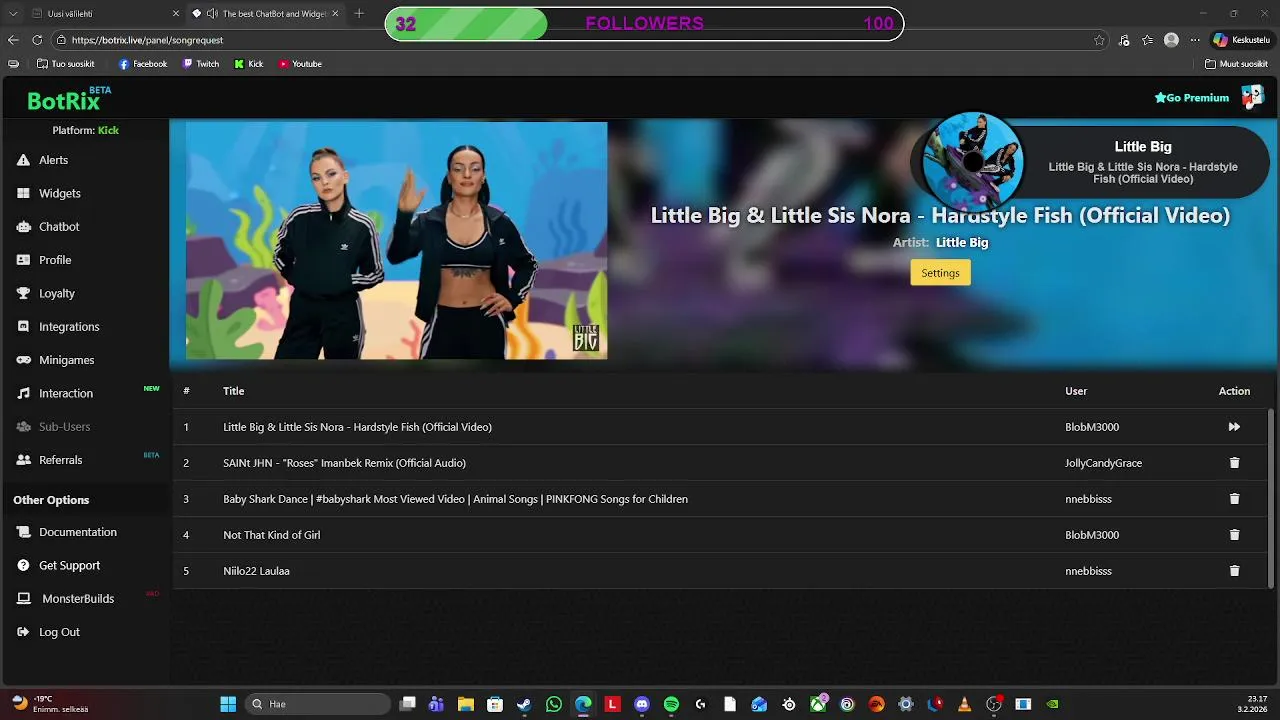Viewport: 1280px width, 720px height.
Task: Click the Platform: Kick label
Action: [x=85, y=130]
